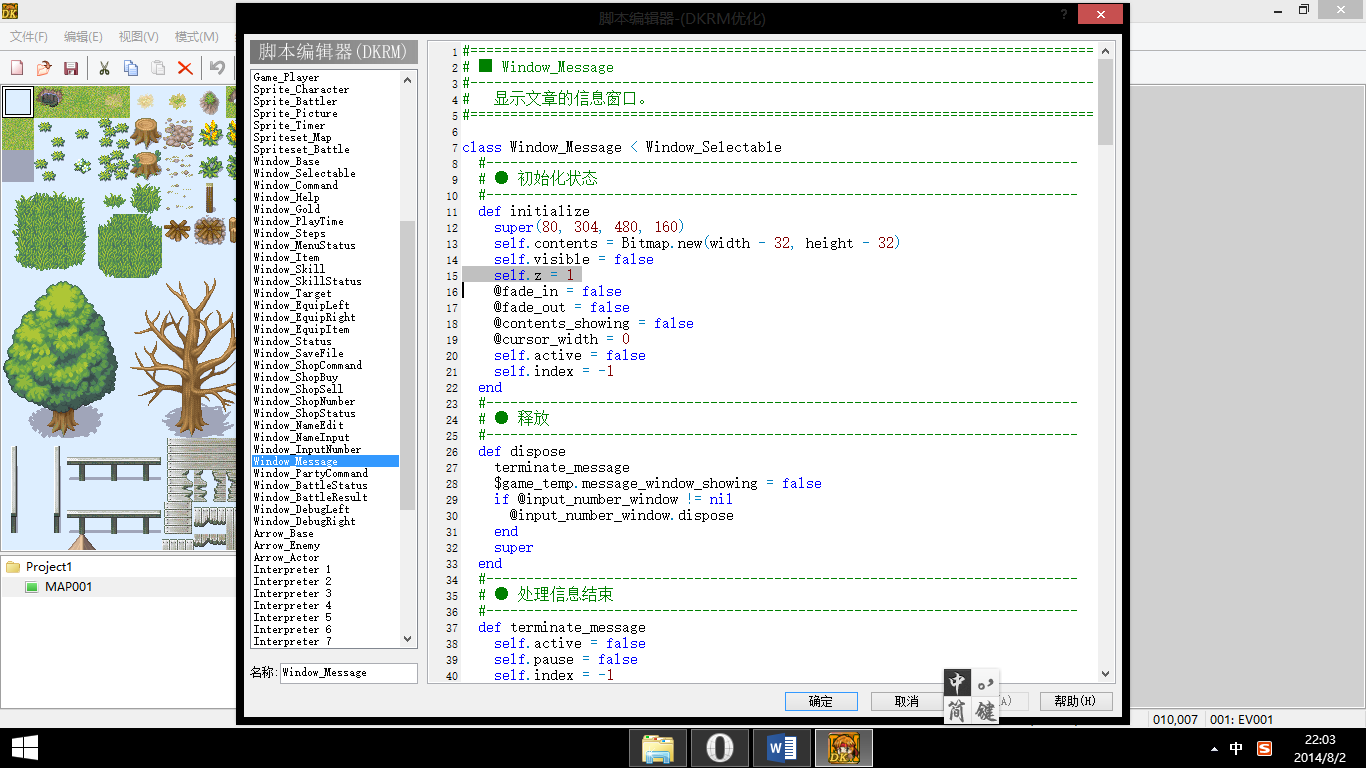Click the red X Delete toolbar icon
1366x768 pixels.
tap(185, 68)
